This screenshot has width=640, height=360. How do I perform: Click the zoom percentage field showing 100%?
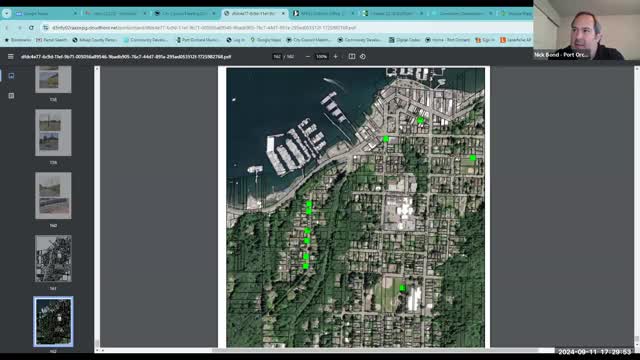click(x=322, y=56)
